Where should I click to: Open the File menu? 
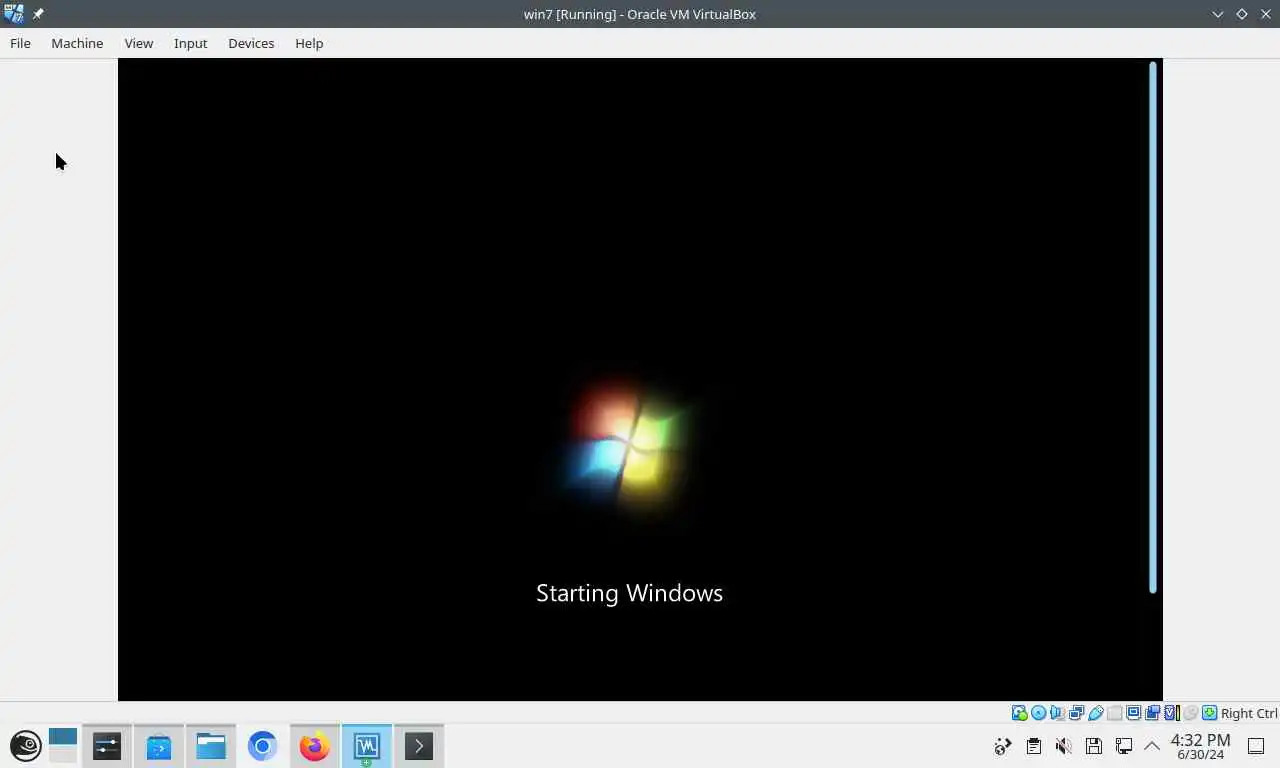coord(20,43)
